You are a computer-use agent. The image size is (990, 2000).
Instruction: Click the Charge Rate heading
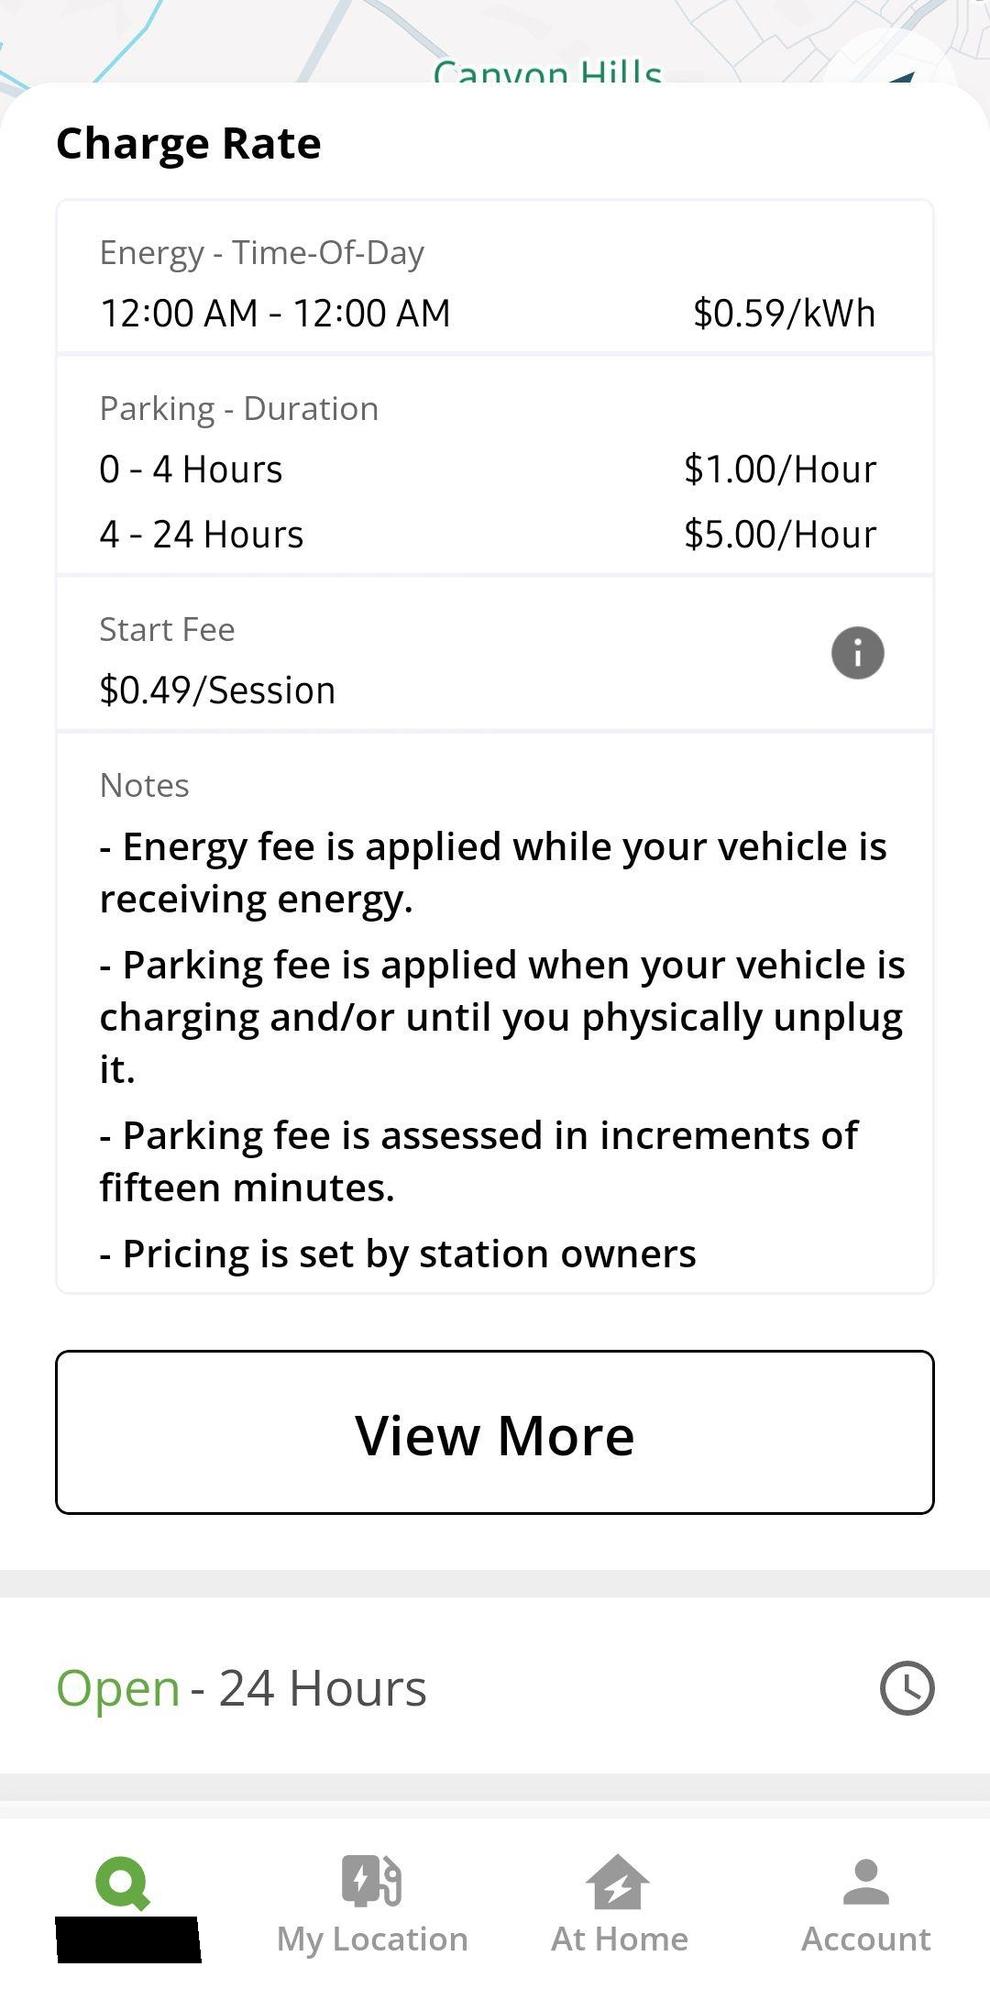point(188,143)
